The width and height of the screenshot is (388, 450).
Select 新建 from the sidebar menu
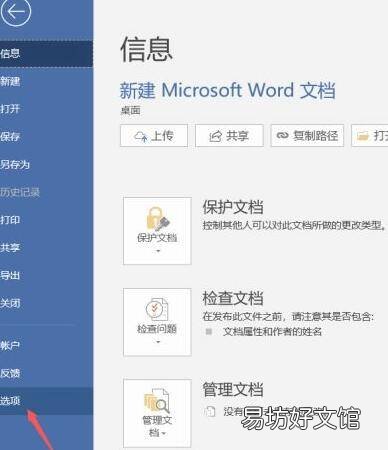click(x=46, y=81)
